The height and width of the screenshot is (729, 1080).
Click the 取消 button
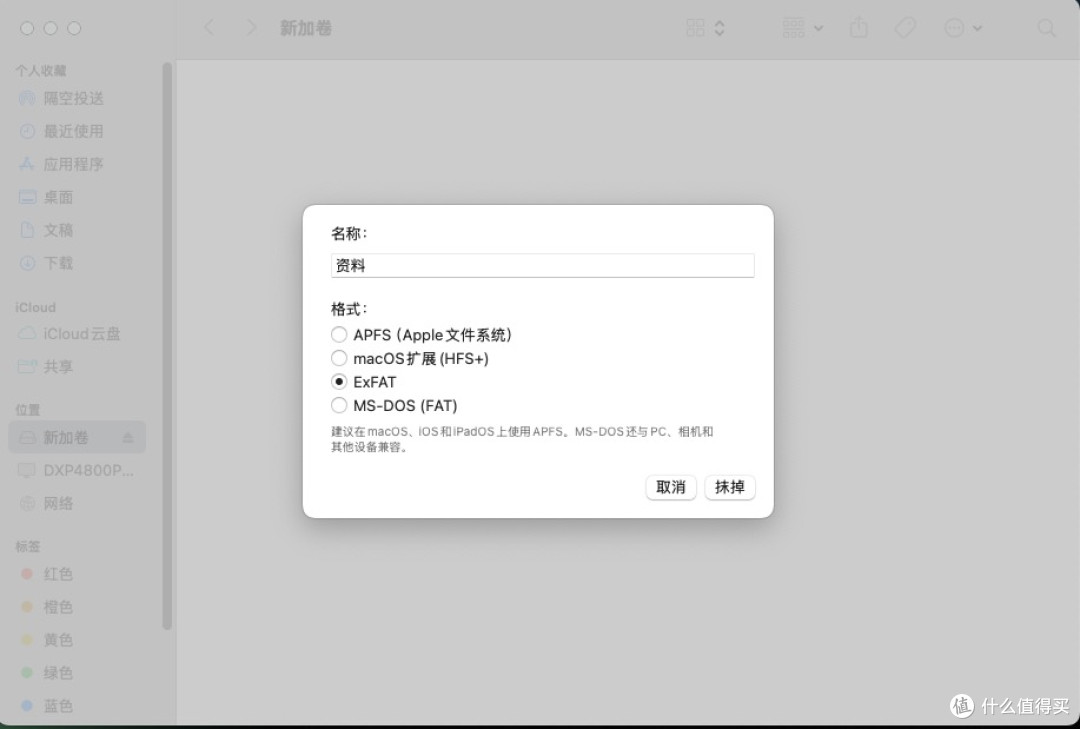coord(670,487)
